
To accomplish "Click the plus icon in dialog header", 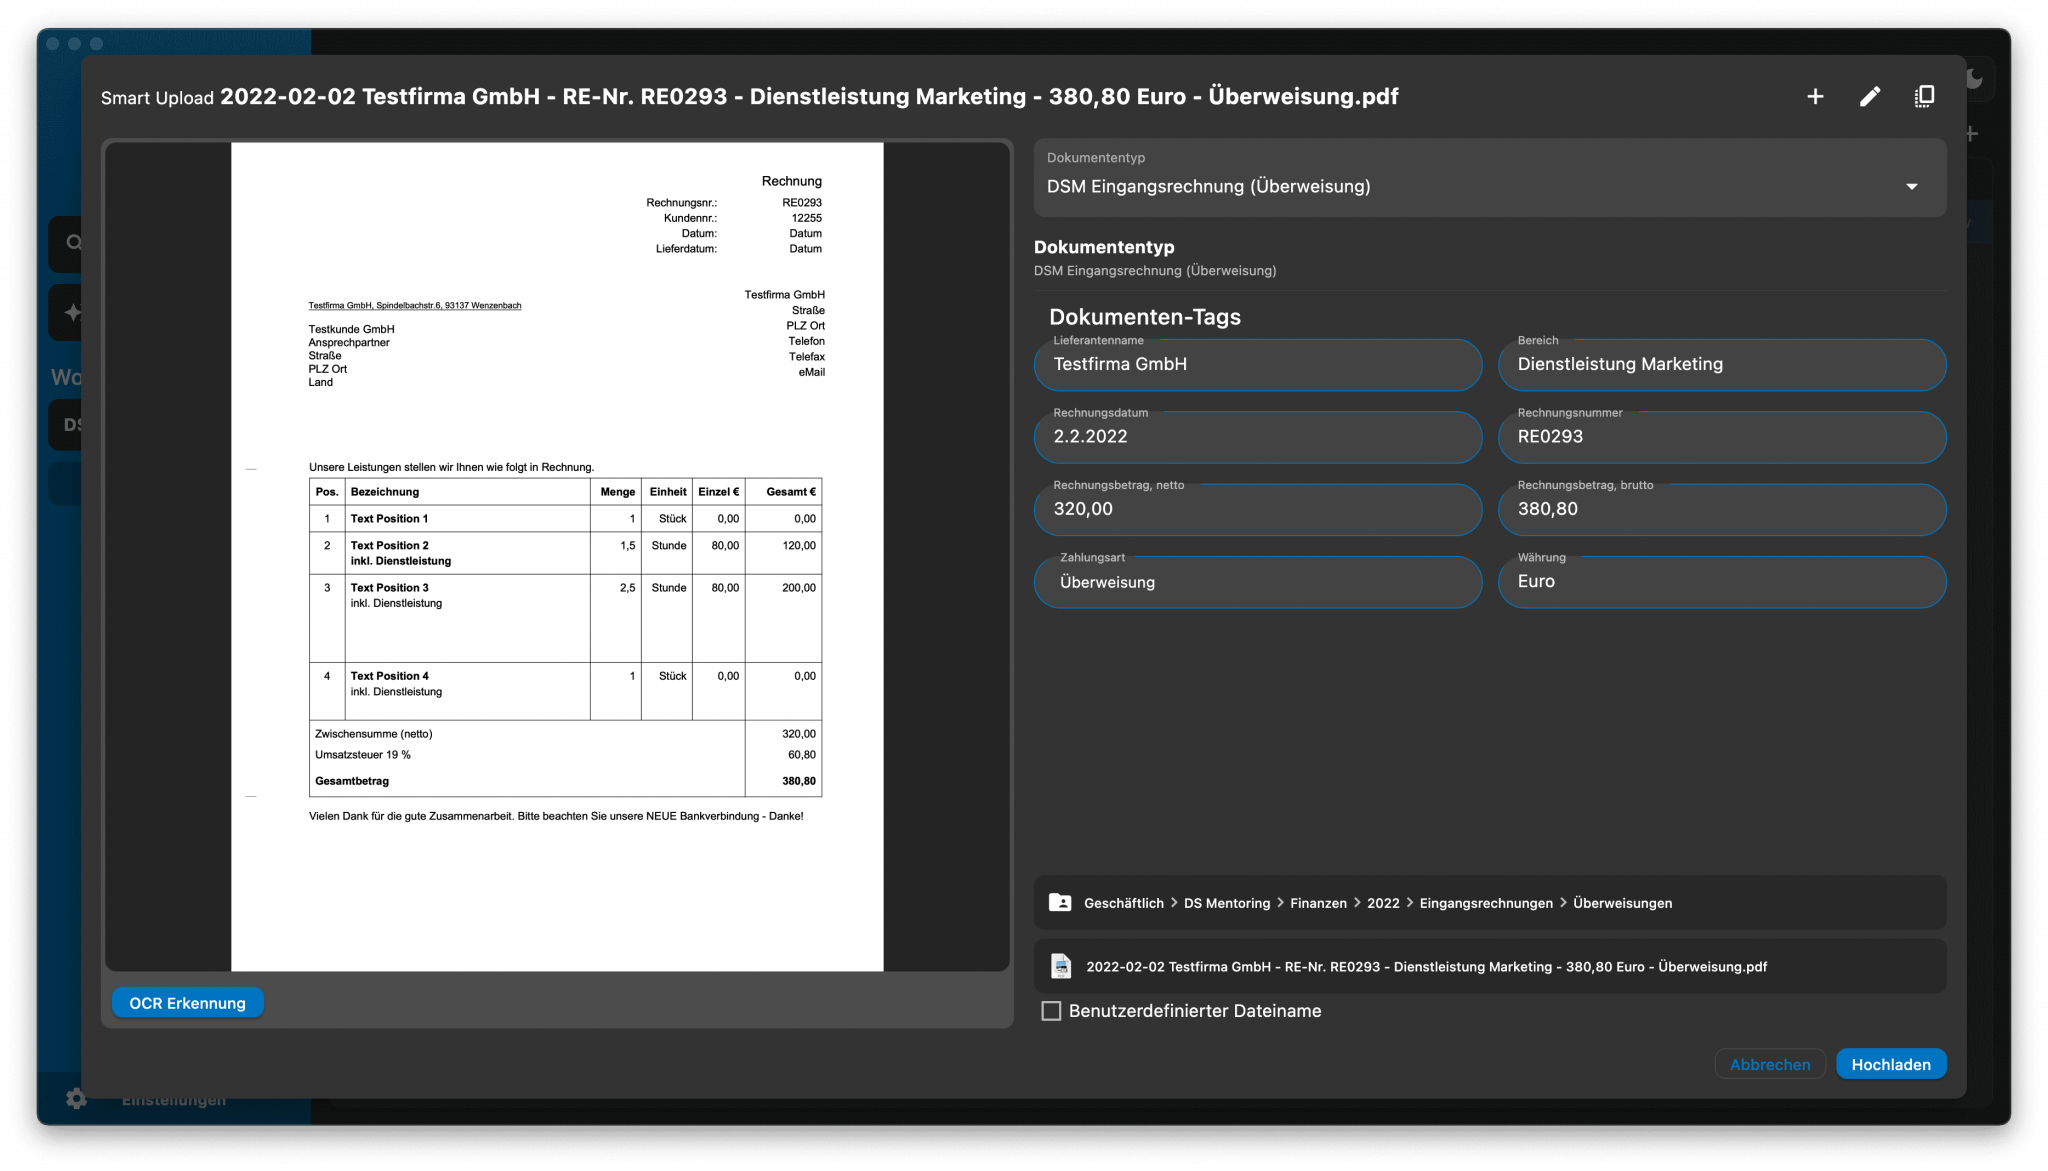I will pos(1815,97).
